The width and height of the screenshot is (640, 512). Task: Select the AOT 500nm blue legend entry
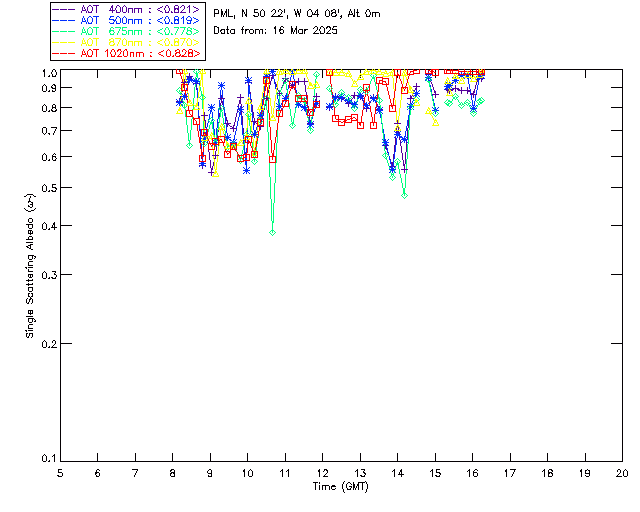pos(140,20)
